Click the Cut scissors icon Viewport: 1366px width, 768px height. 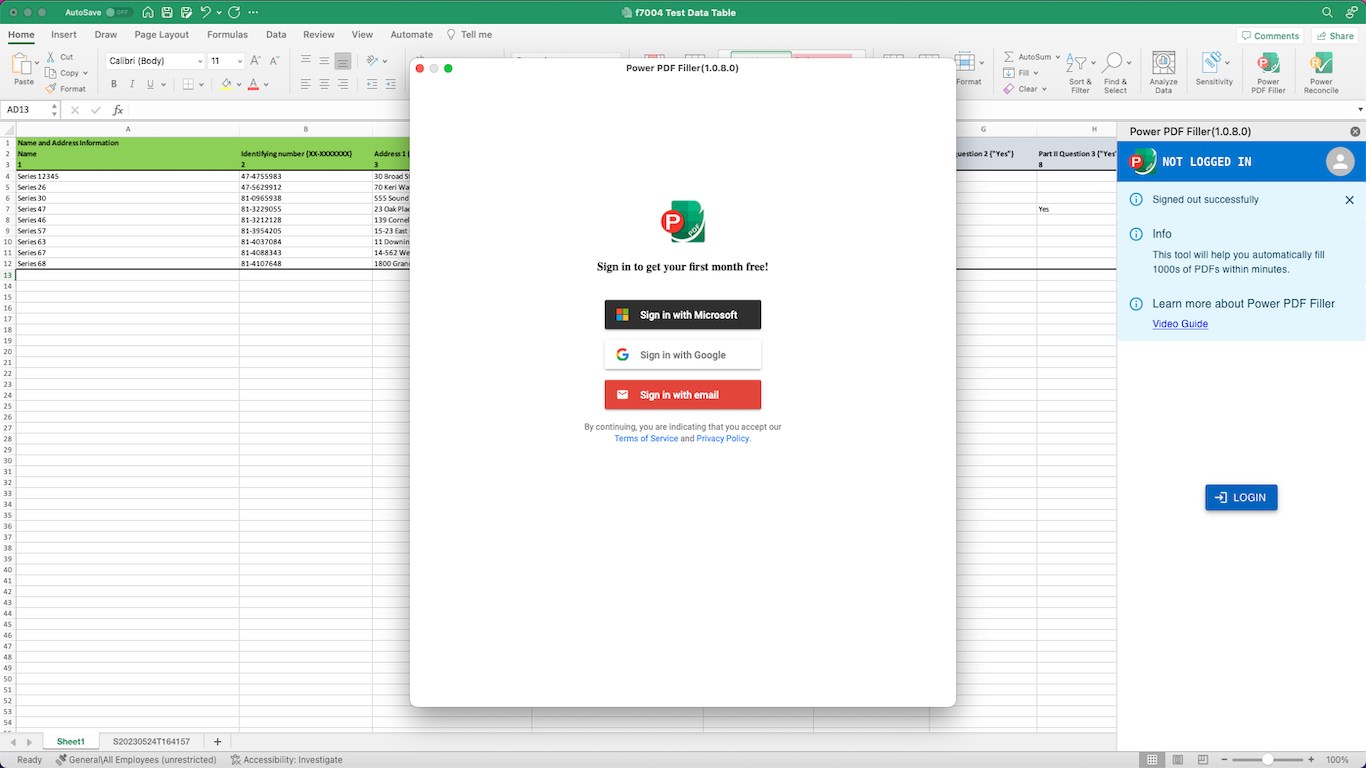tap(51, 57)
